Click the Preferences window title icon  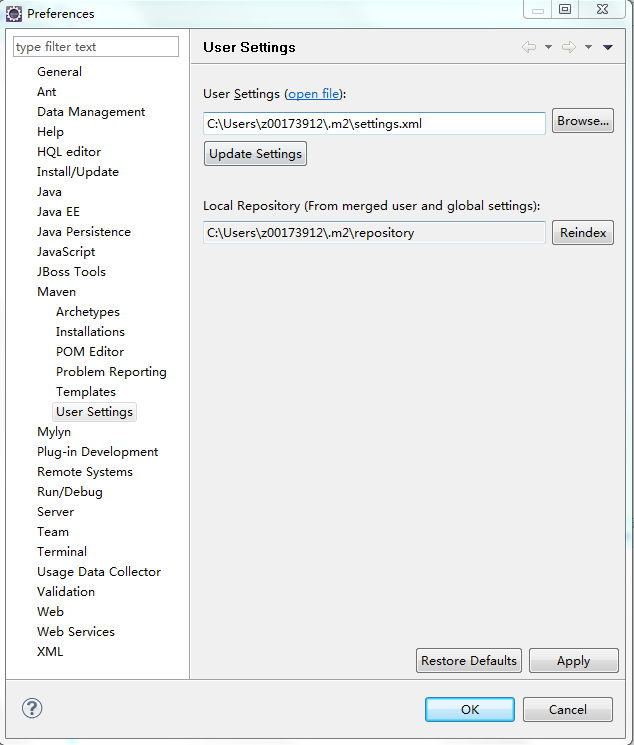14,14
